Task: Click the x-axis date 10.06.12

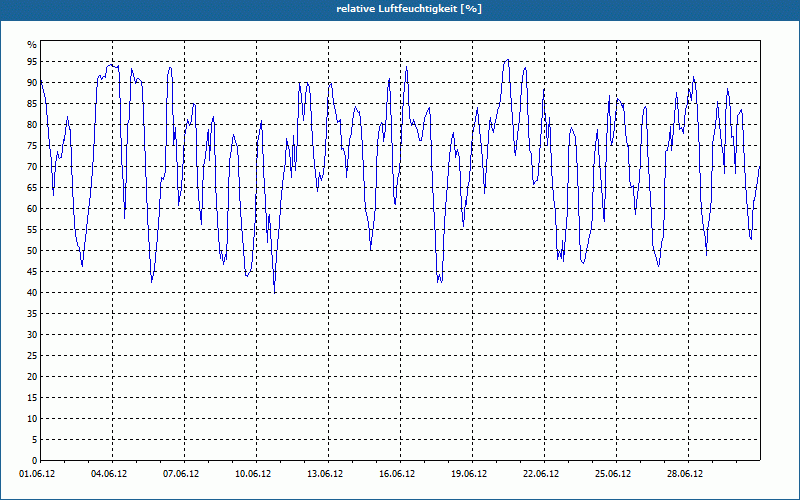Action: (x=253, y=474)
